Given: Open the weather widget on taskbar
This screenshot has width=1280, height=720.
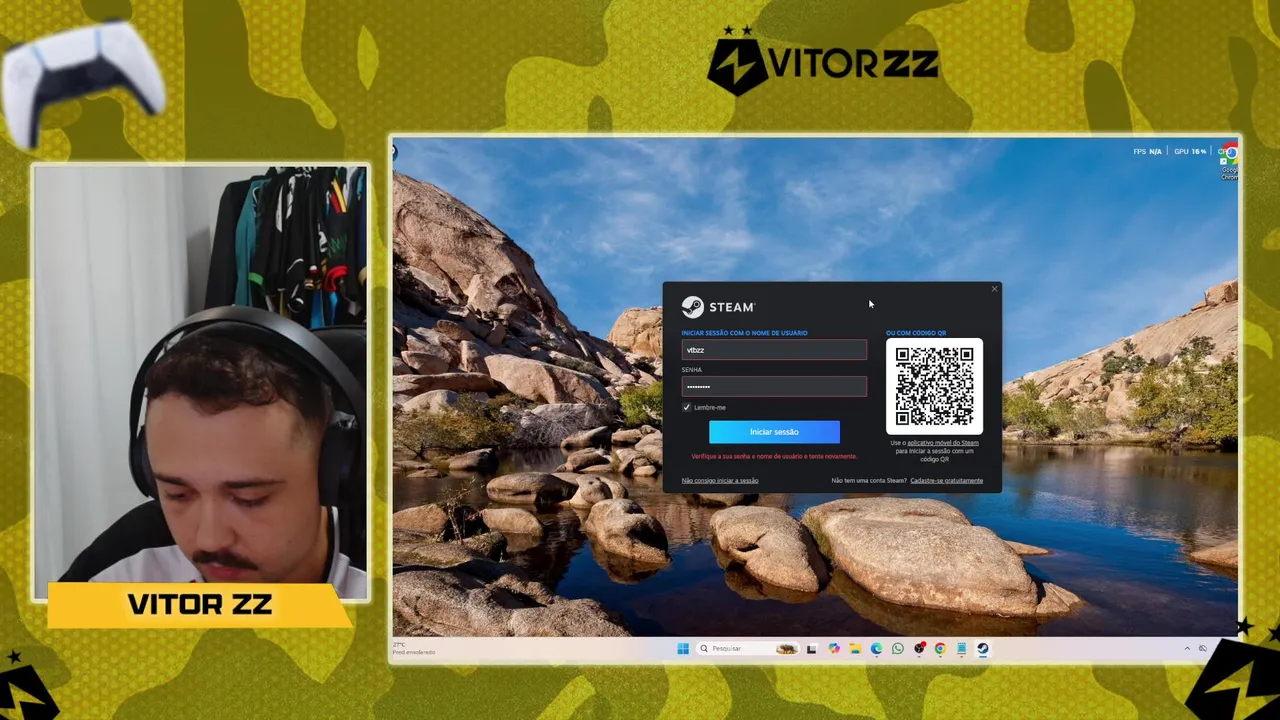Looking at the screenshot, I should coord(414,648).
